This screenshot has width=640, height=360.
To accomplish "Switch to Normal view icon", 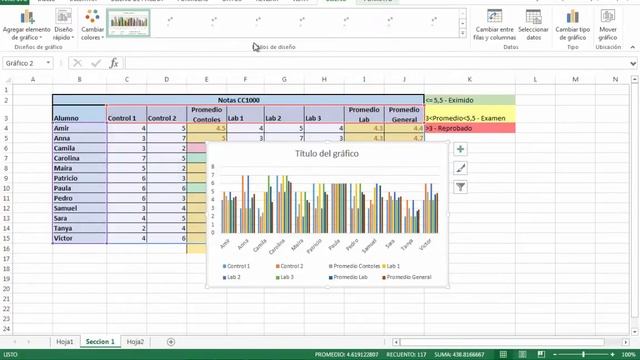I will pyautogui.click(x=503, y=354).
